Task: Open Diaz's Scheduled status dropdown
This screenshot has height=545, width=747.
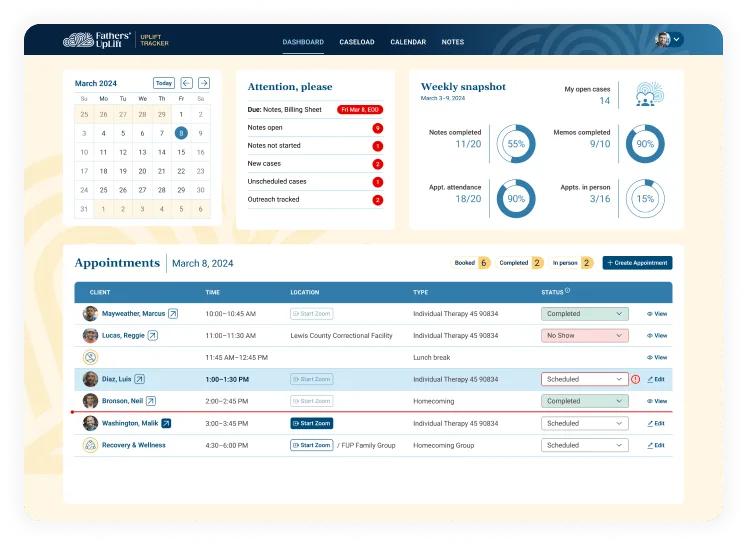Action: point(585,379)
